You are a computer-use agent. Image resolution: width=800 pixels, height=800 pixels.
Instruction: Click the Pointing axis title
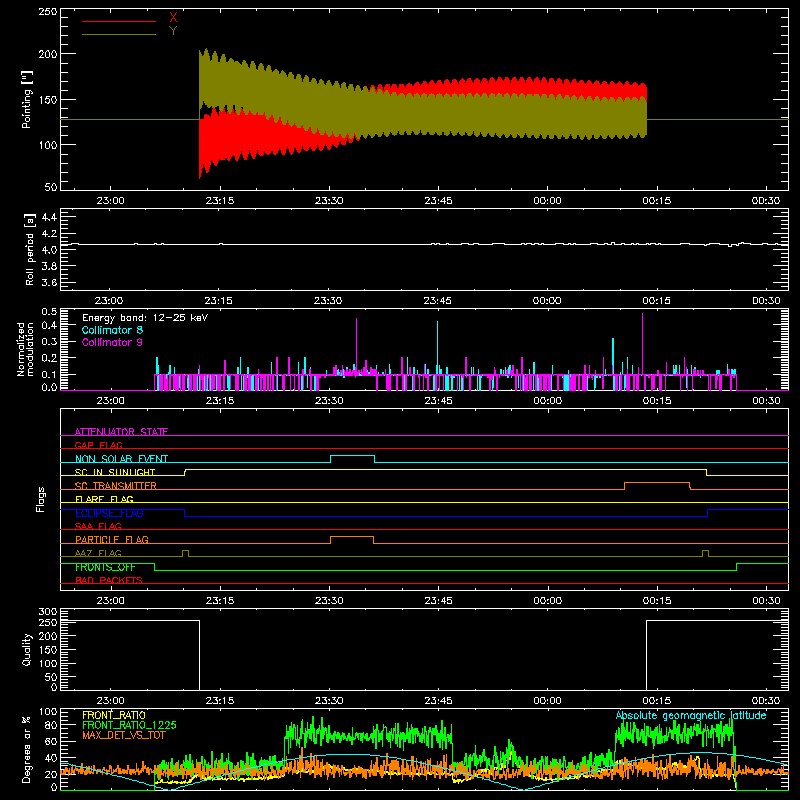coord(27,99)
